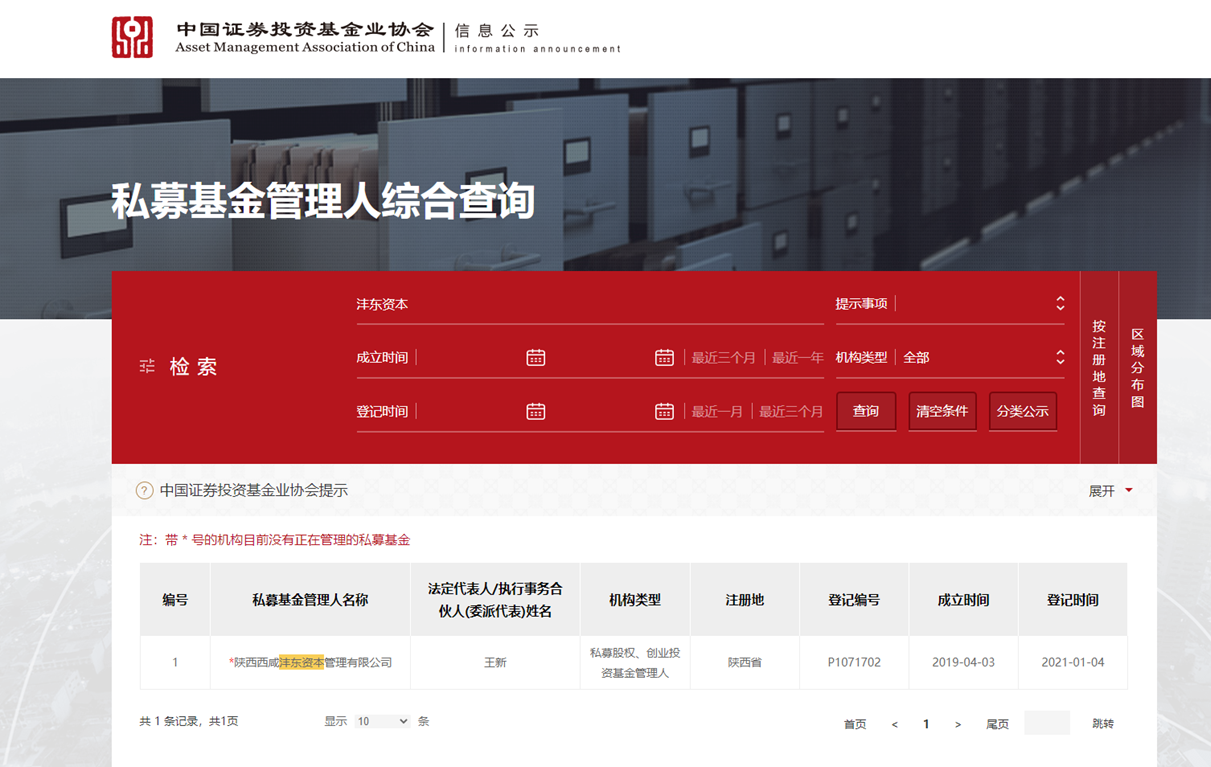Click the page number jump input field
Screen dimensions: 1211x767
coord(1047,723)
